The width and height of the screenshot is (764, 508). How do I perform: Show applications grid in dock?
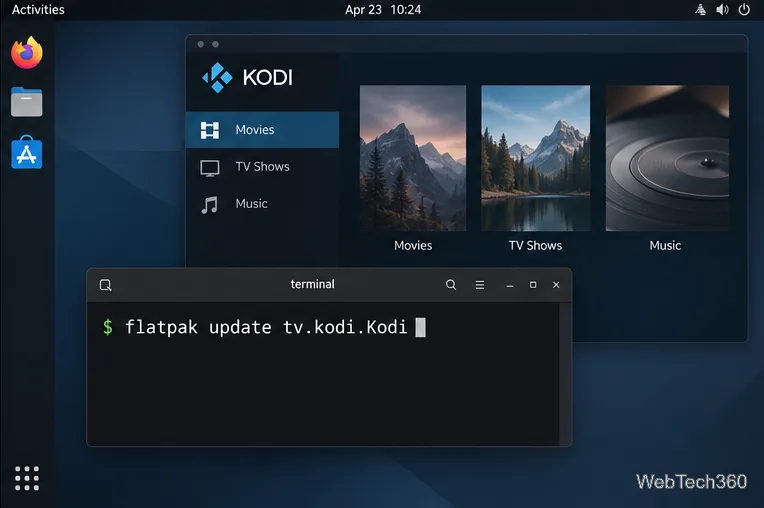(x=27, y=478)
